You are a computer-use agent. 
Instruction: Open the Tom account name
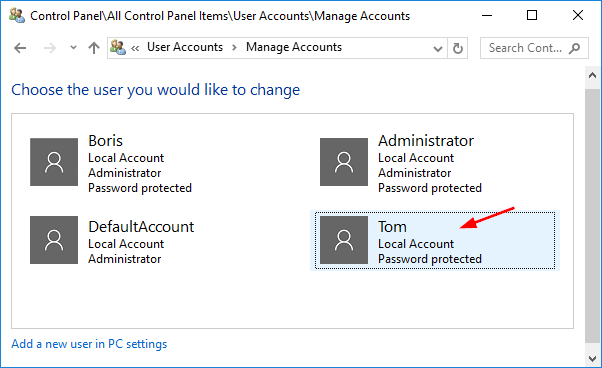click(392, 227)
